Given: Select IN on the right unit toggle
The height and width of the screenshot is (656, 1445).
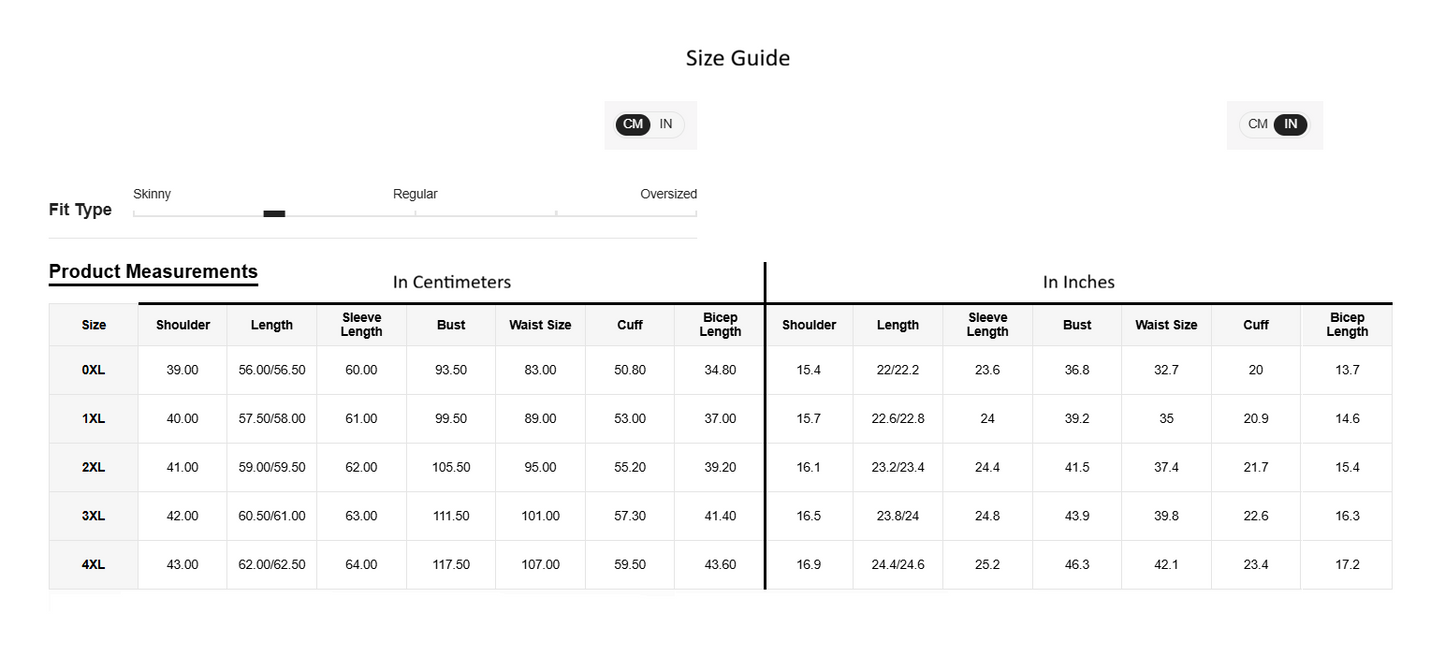Looking at the screenshot, I should tap(1291, 124).
